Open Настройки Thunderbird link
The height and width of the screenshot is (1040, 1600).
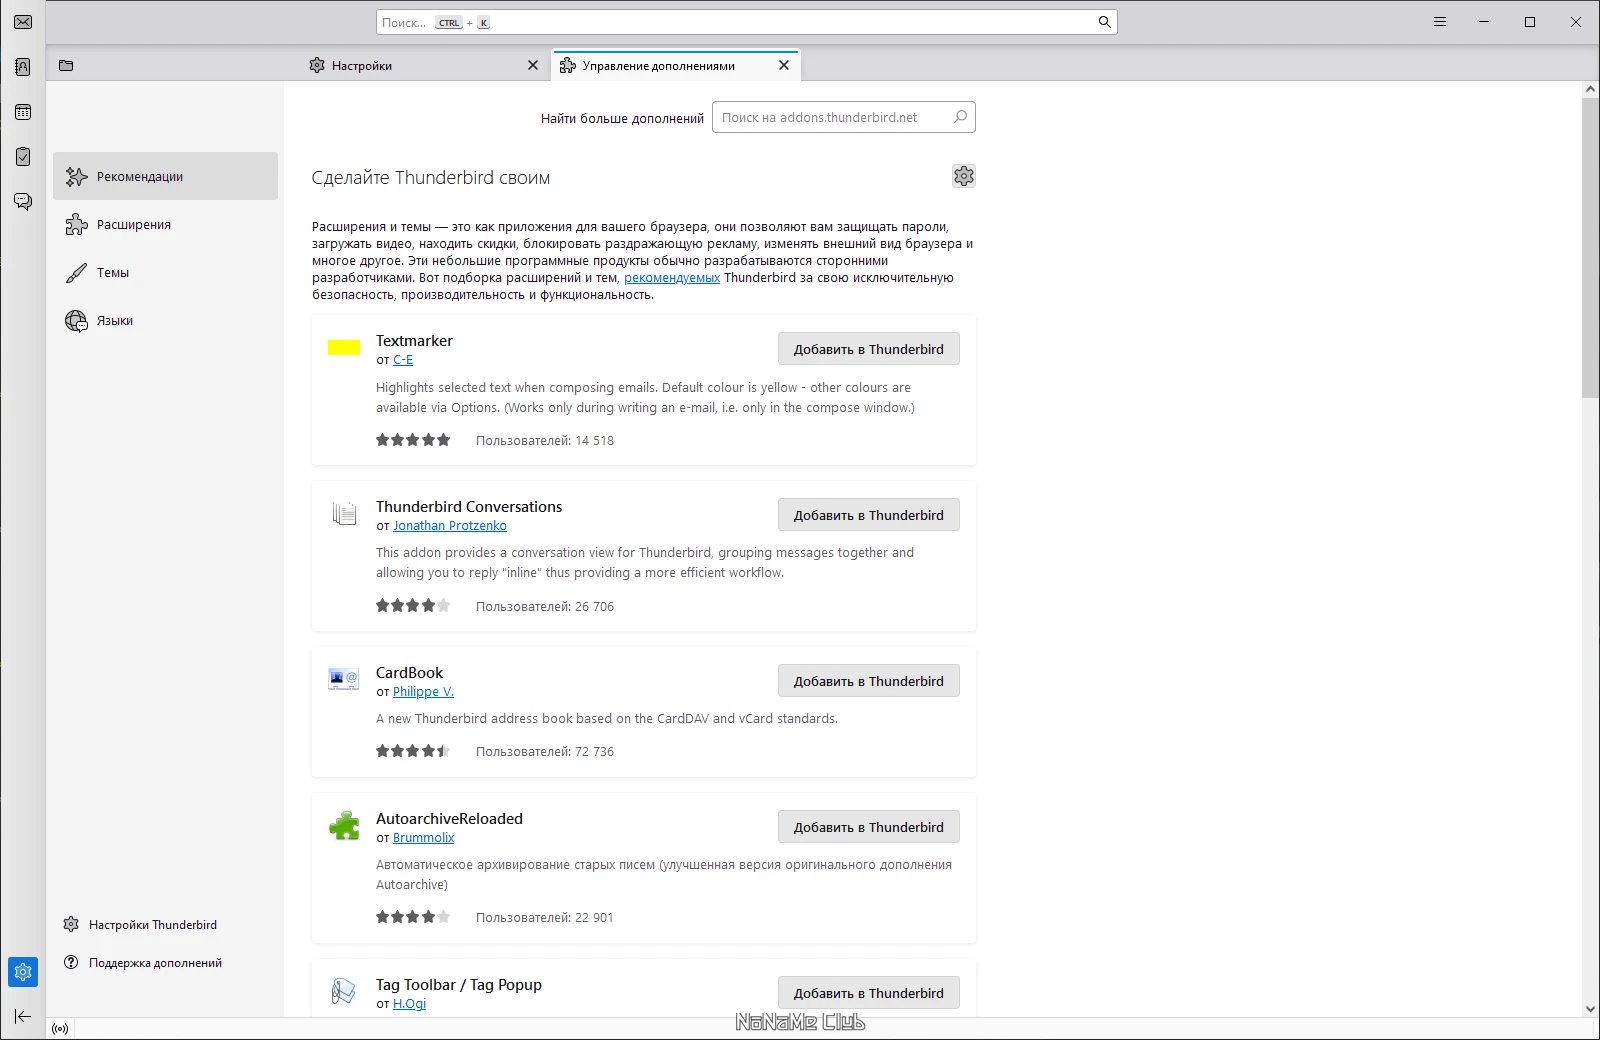tap(140, 924)
